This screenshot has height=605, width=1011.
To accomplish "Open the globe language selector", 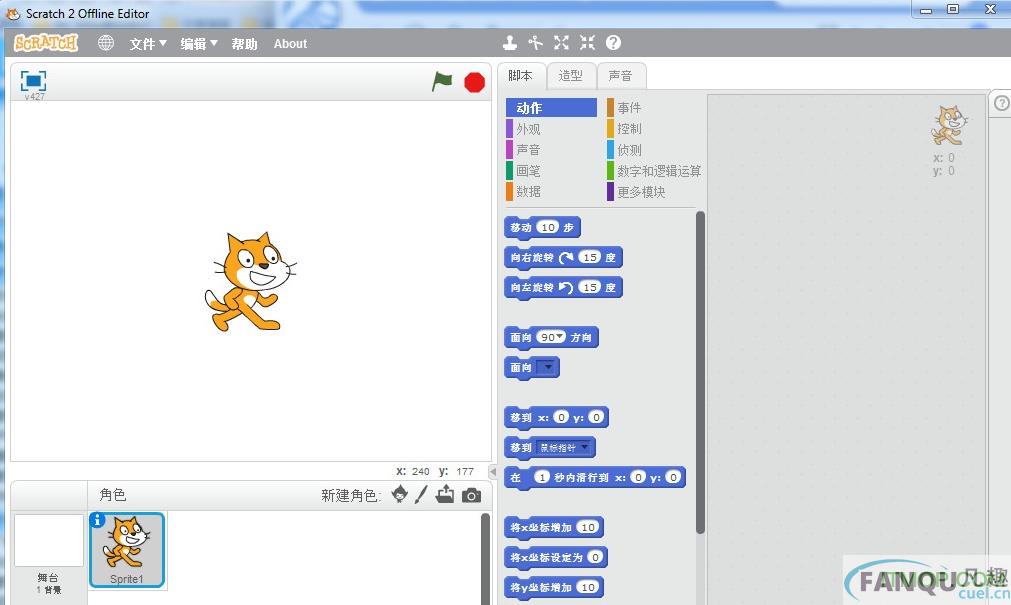I will point(106,43).
